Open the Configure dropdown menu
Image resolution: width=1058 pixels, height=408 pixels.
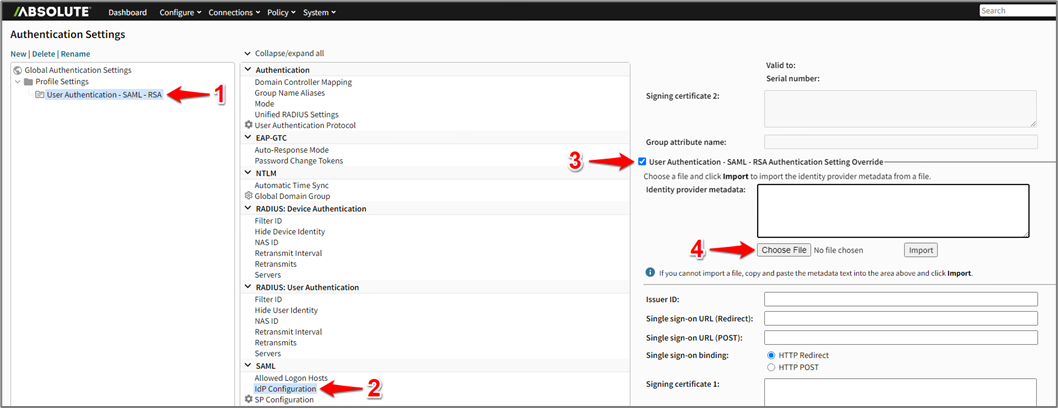(x=180, y=12)
